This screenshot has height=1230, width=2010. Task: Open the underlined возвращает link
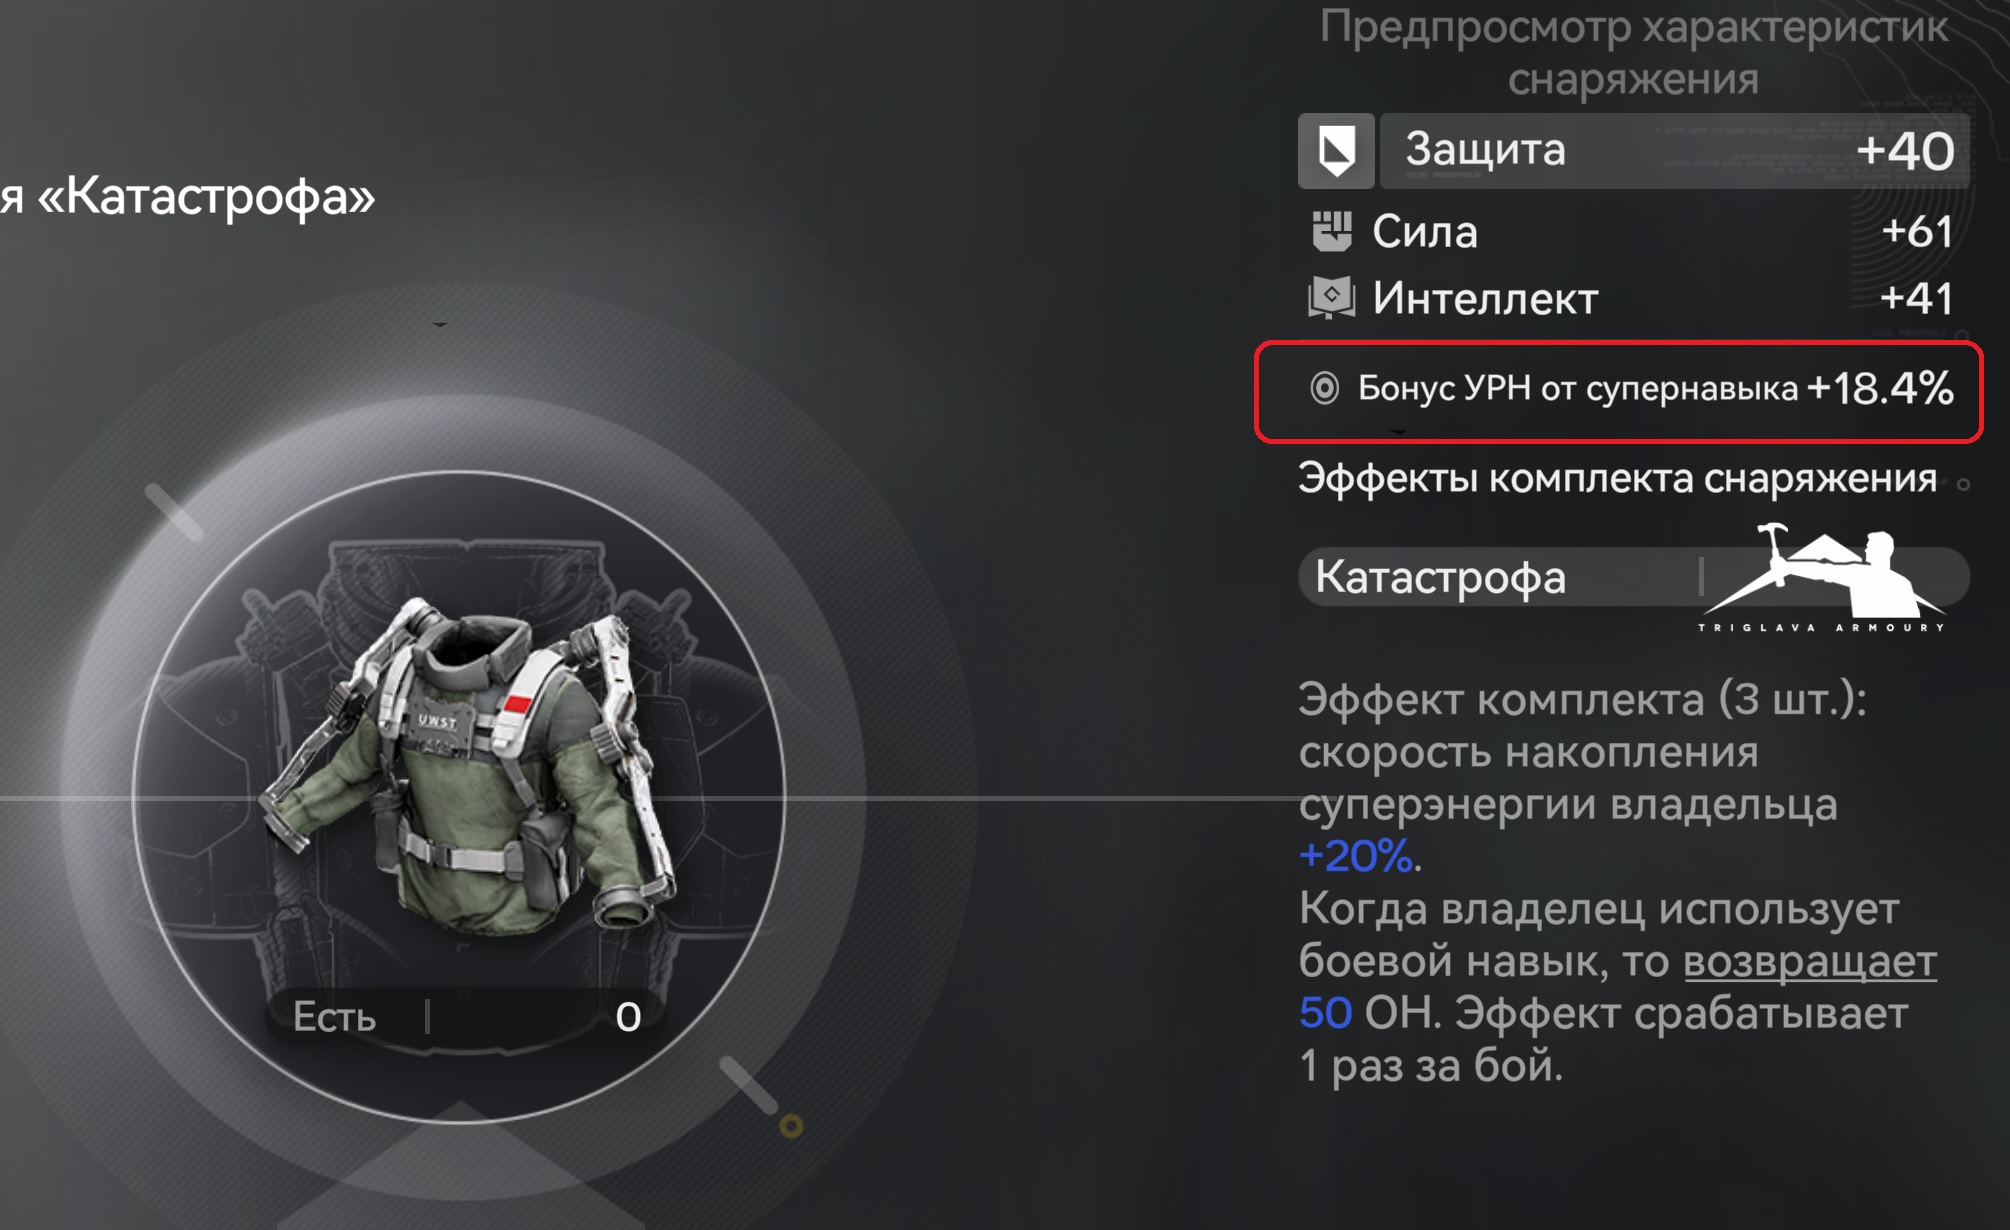(x=1810, y=961)
